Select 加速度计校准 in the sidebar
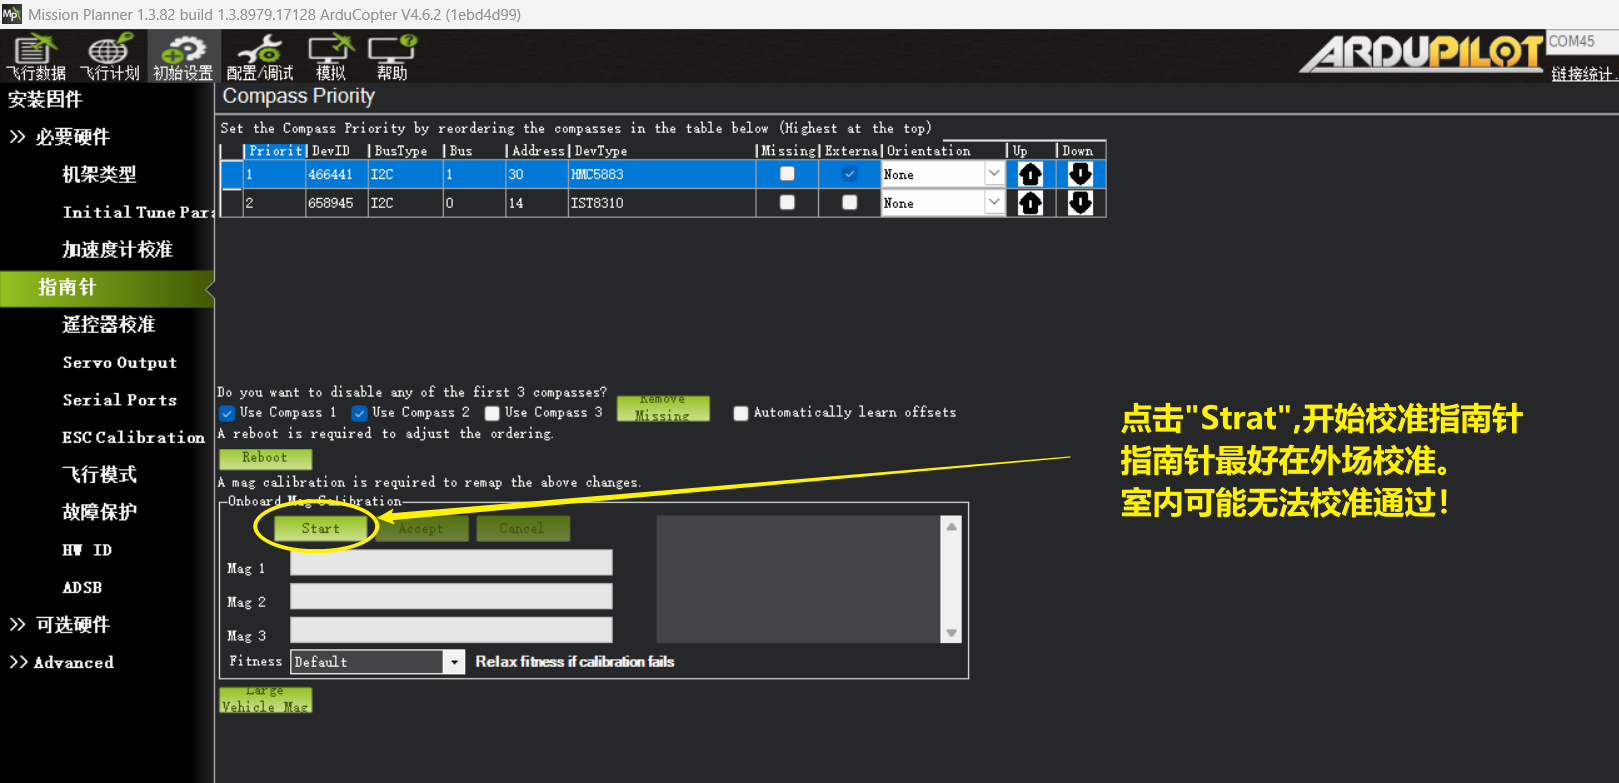 pos(117,249)
